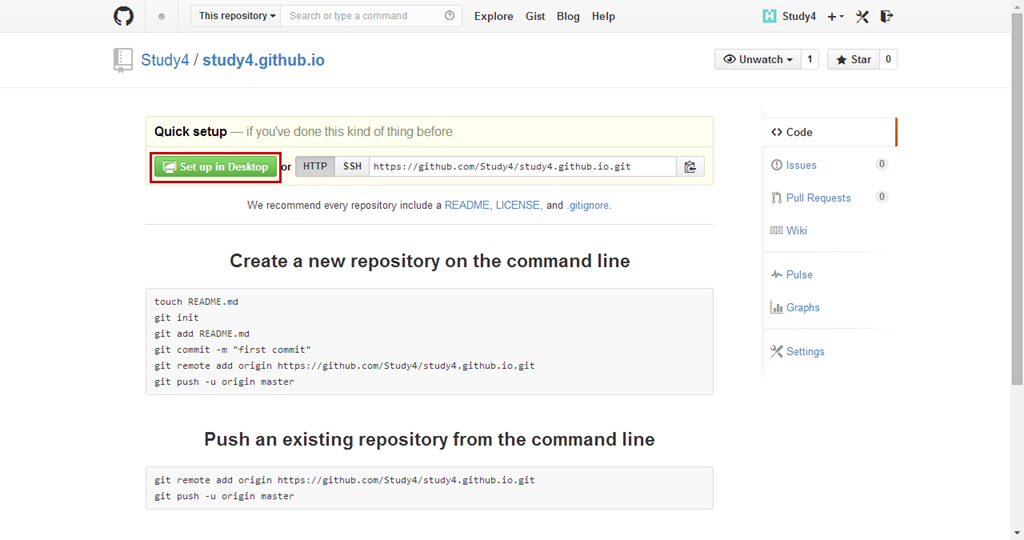Screen dimensions: 1024x540
Task: Open the Pull Requests sidebar tab
Action: pos(818,198)
